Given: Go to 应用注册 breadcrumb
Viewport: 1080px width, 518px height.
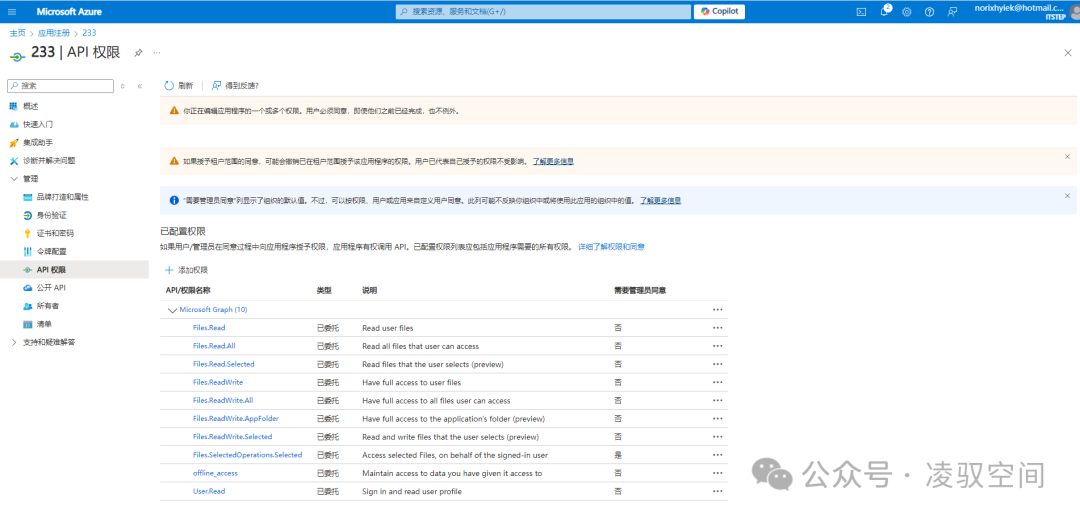Looking at the screenshot, I should coord(54,32).
